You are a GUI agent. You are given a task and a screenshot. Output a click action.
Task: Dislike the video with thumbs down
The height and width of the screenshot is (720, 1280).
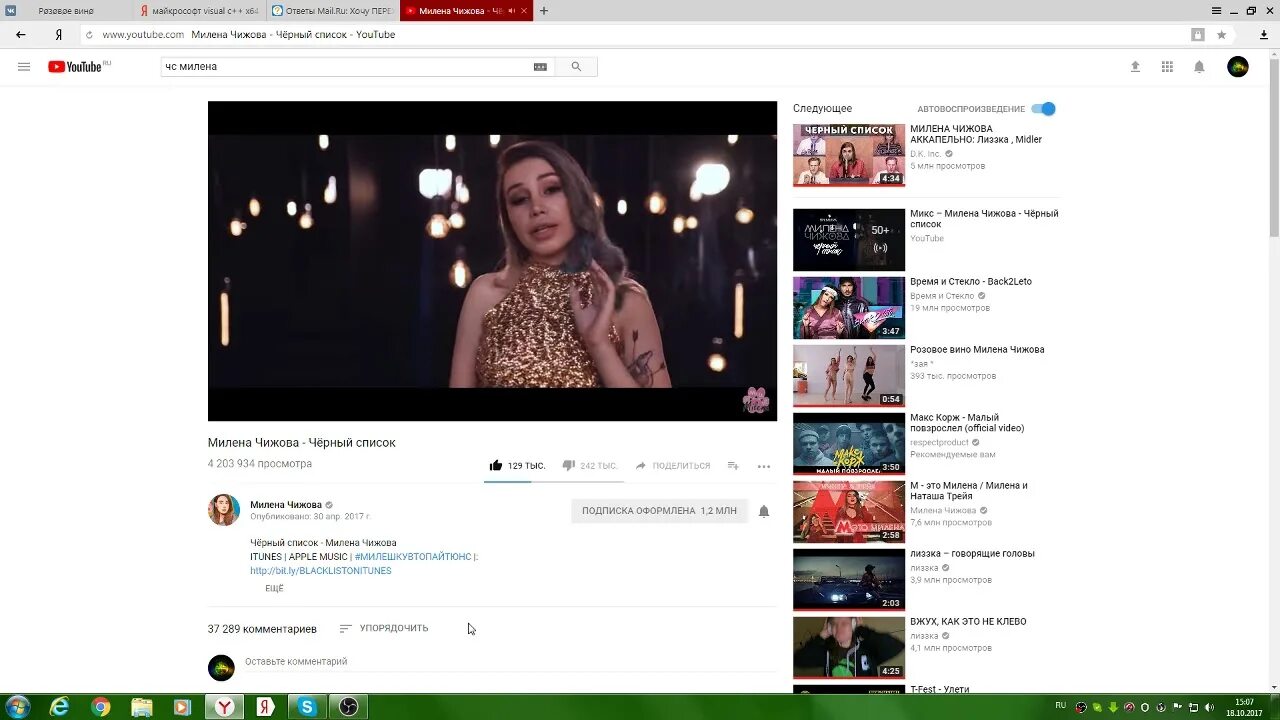pyautogui.click(x=569, y=466)
